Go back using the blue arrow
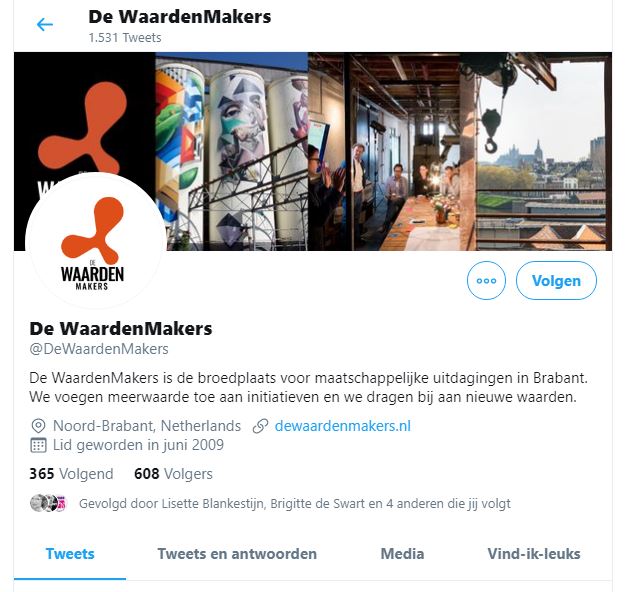 [45, 24]
